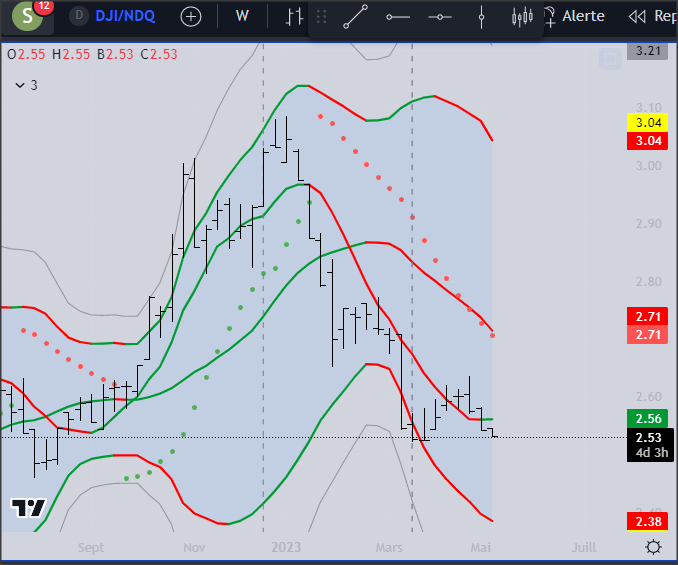Start bar Replay mode
Image resolution: width=678 pixels, height=565 pixels.
[x=653, y=16]
